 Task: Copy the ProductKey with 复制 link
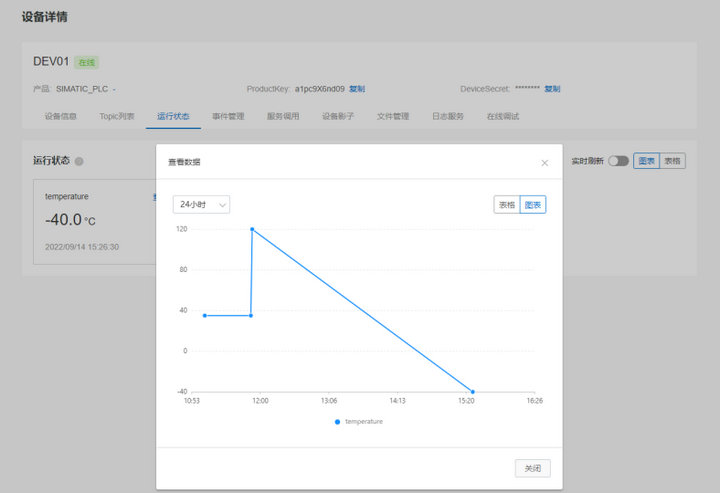357,88
